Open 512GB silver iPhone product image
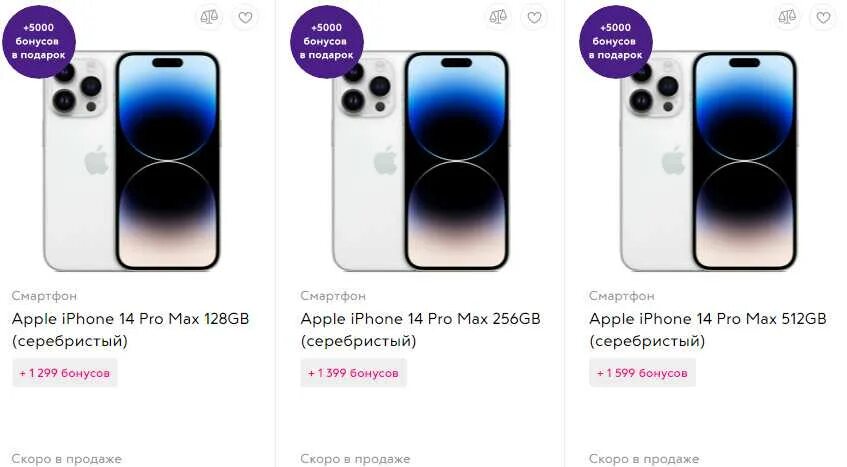The image size is (847, 467). pyautogui.click(x=709, y=161)
